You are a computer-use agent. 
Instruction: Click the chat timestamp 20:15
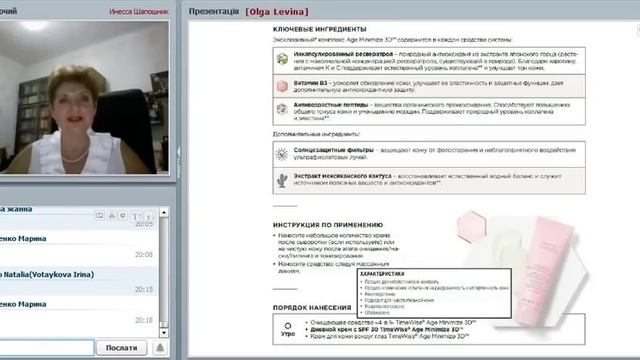pos(144,289)
